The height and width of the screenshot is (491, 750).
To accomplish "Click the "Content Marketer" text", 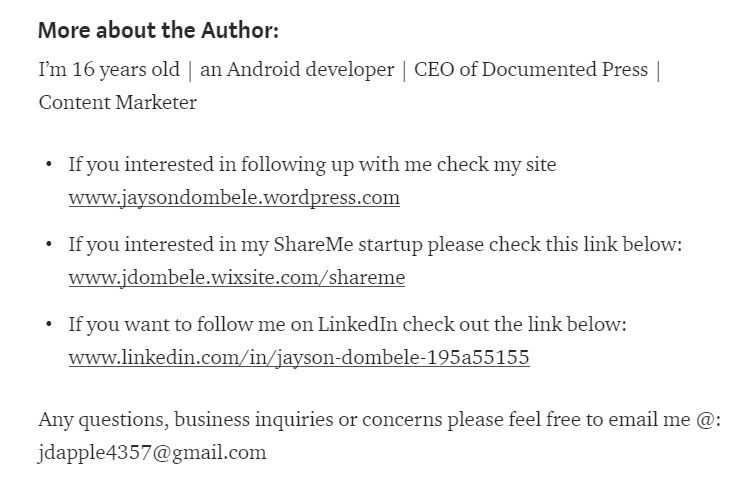I will [x=117, y=102].
